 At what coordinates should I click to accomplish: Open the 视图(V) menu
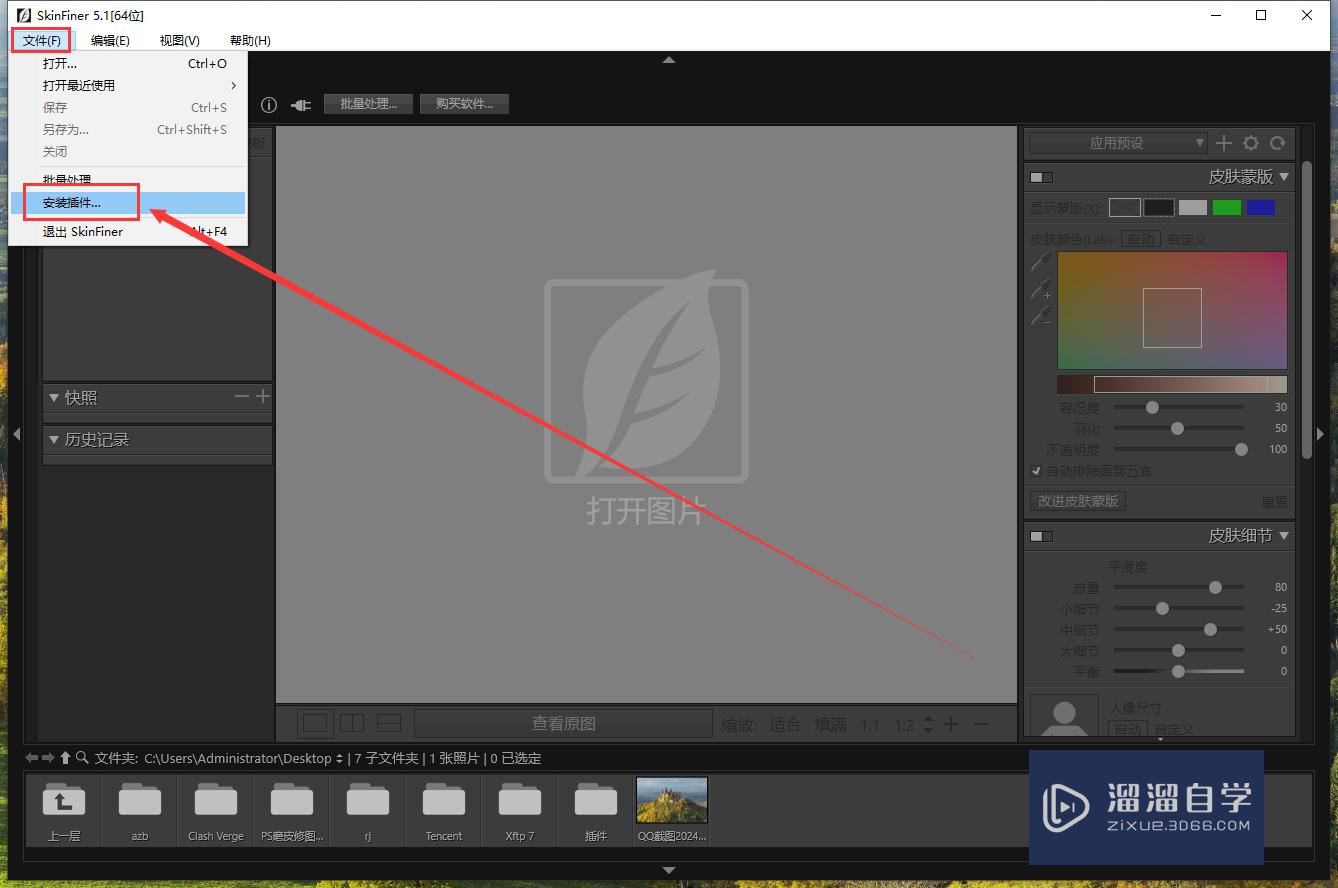(x=180, y=40)
